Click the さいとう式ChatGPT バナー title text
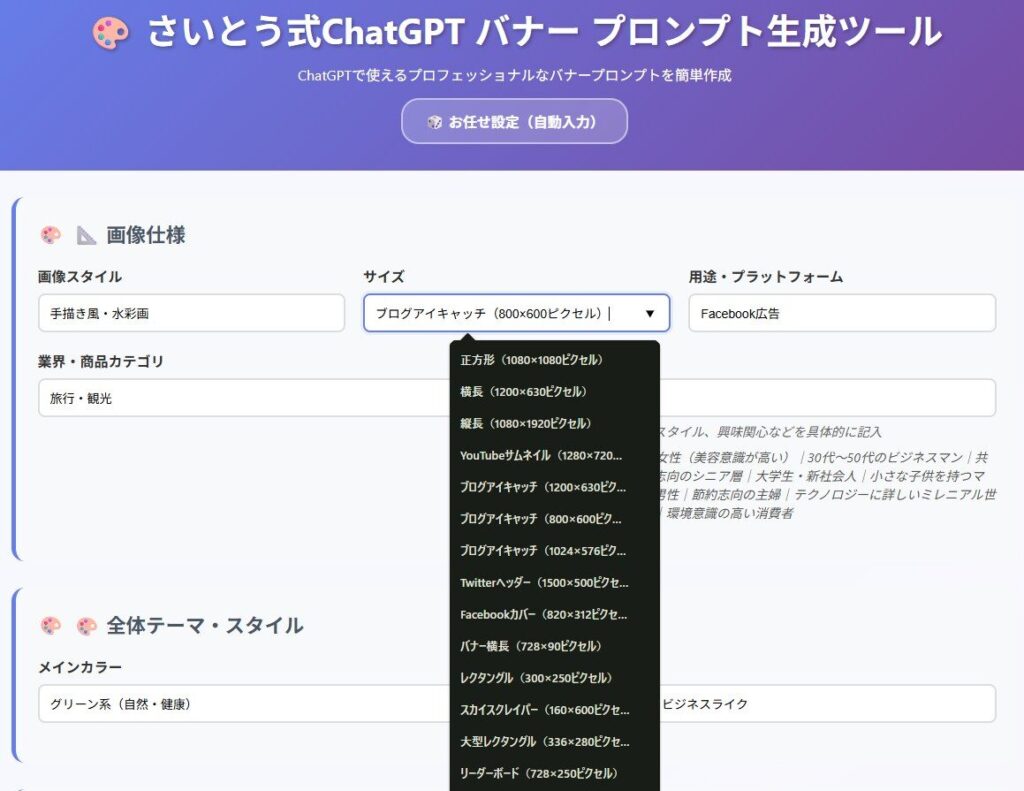Viewport: 1024px width, 791px height. pyautogui.click(x=545, y=32)
